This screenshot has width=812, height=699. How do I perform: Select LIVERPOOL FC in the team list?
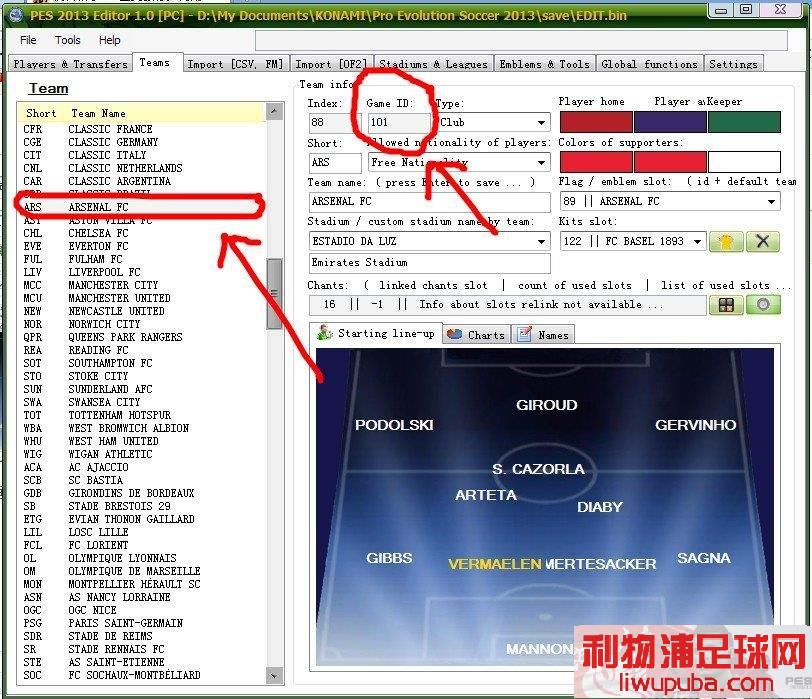140,272
